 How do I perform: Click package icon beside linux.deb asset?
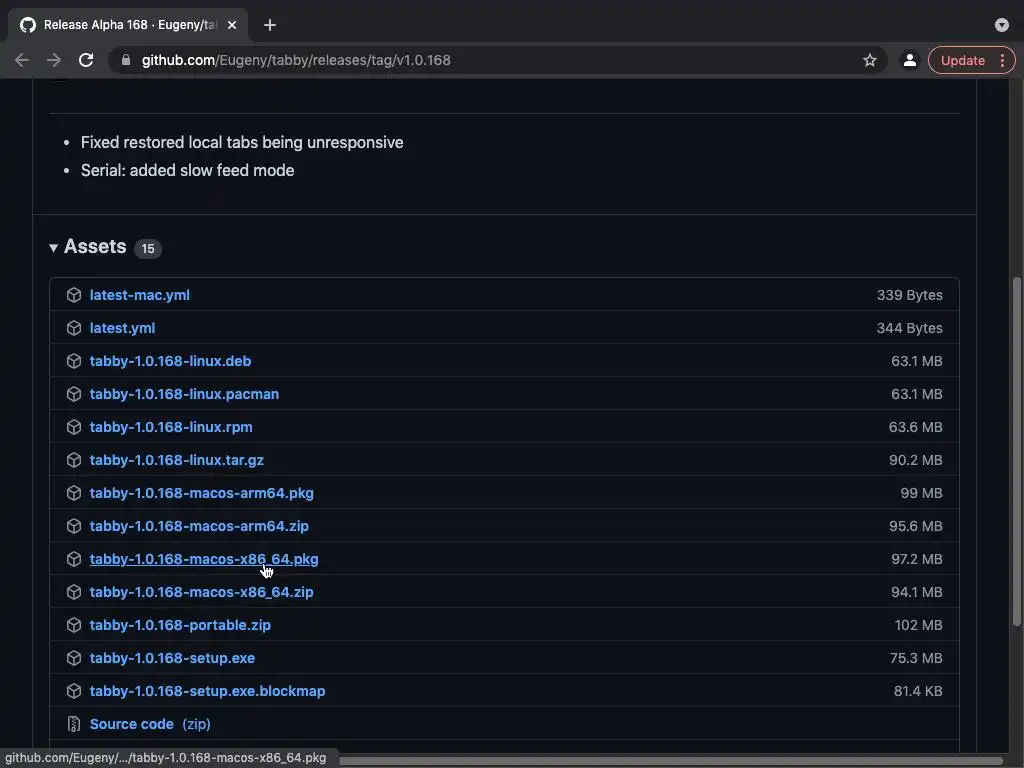74,361
